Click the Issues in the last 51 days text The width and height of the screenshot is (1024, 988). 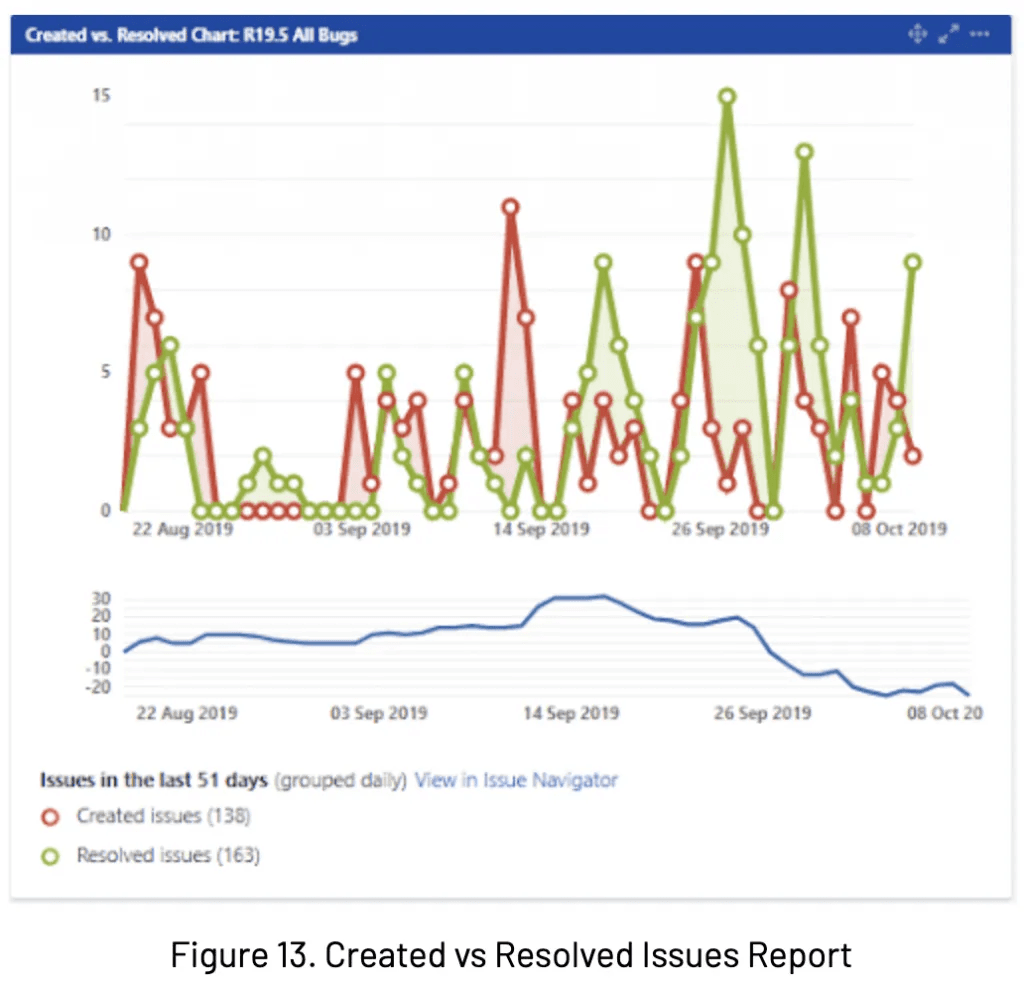154,780
